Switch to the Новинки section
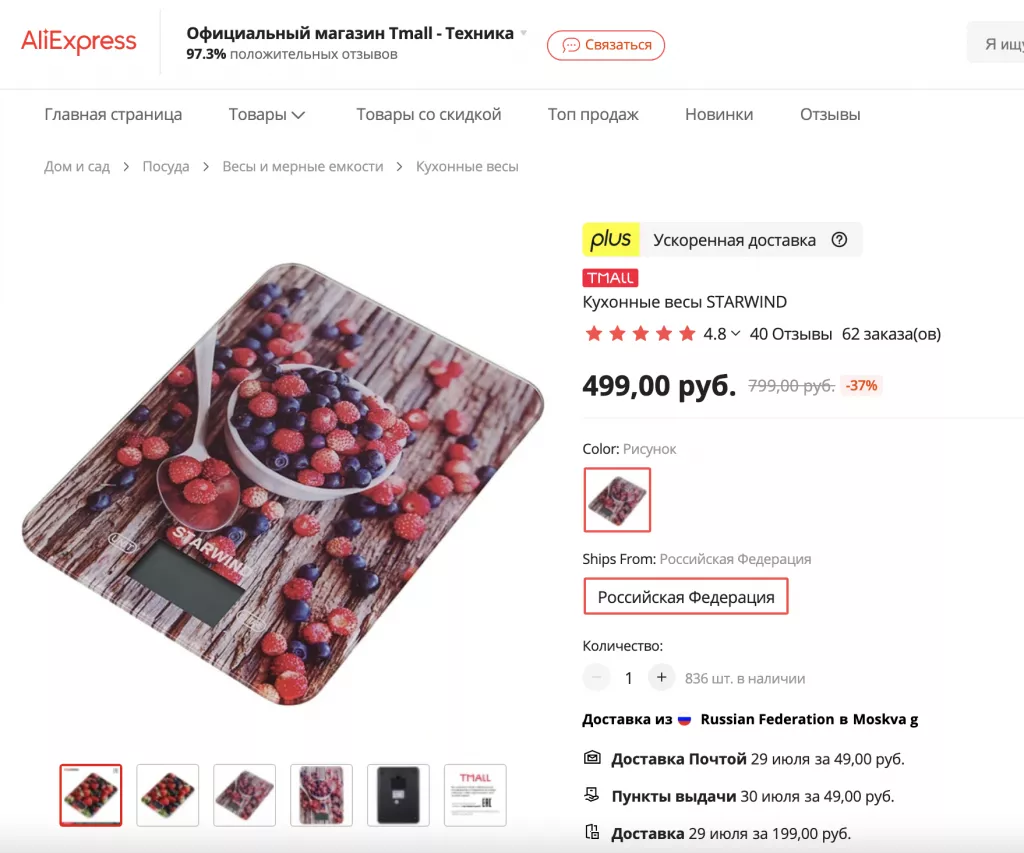1024x853 pixels. pyautogui.click(x=719, y=114)
